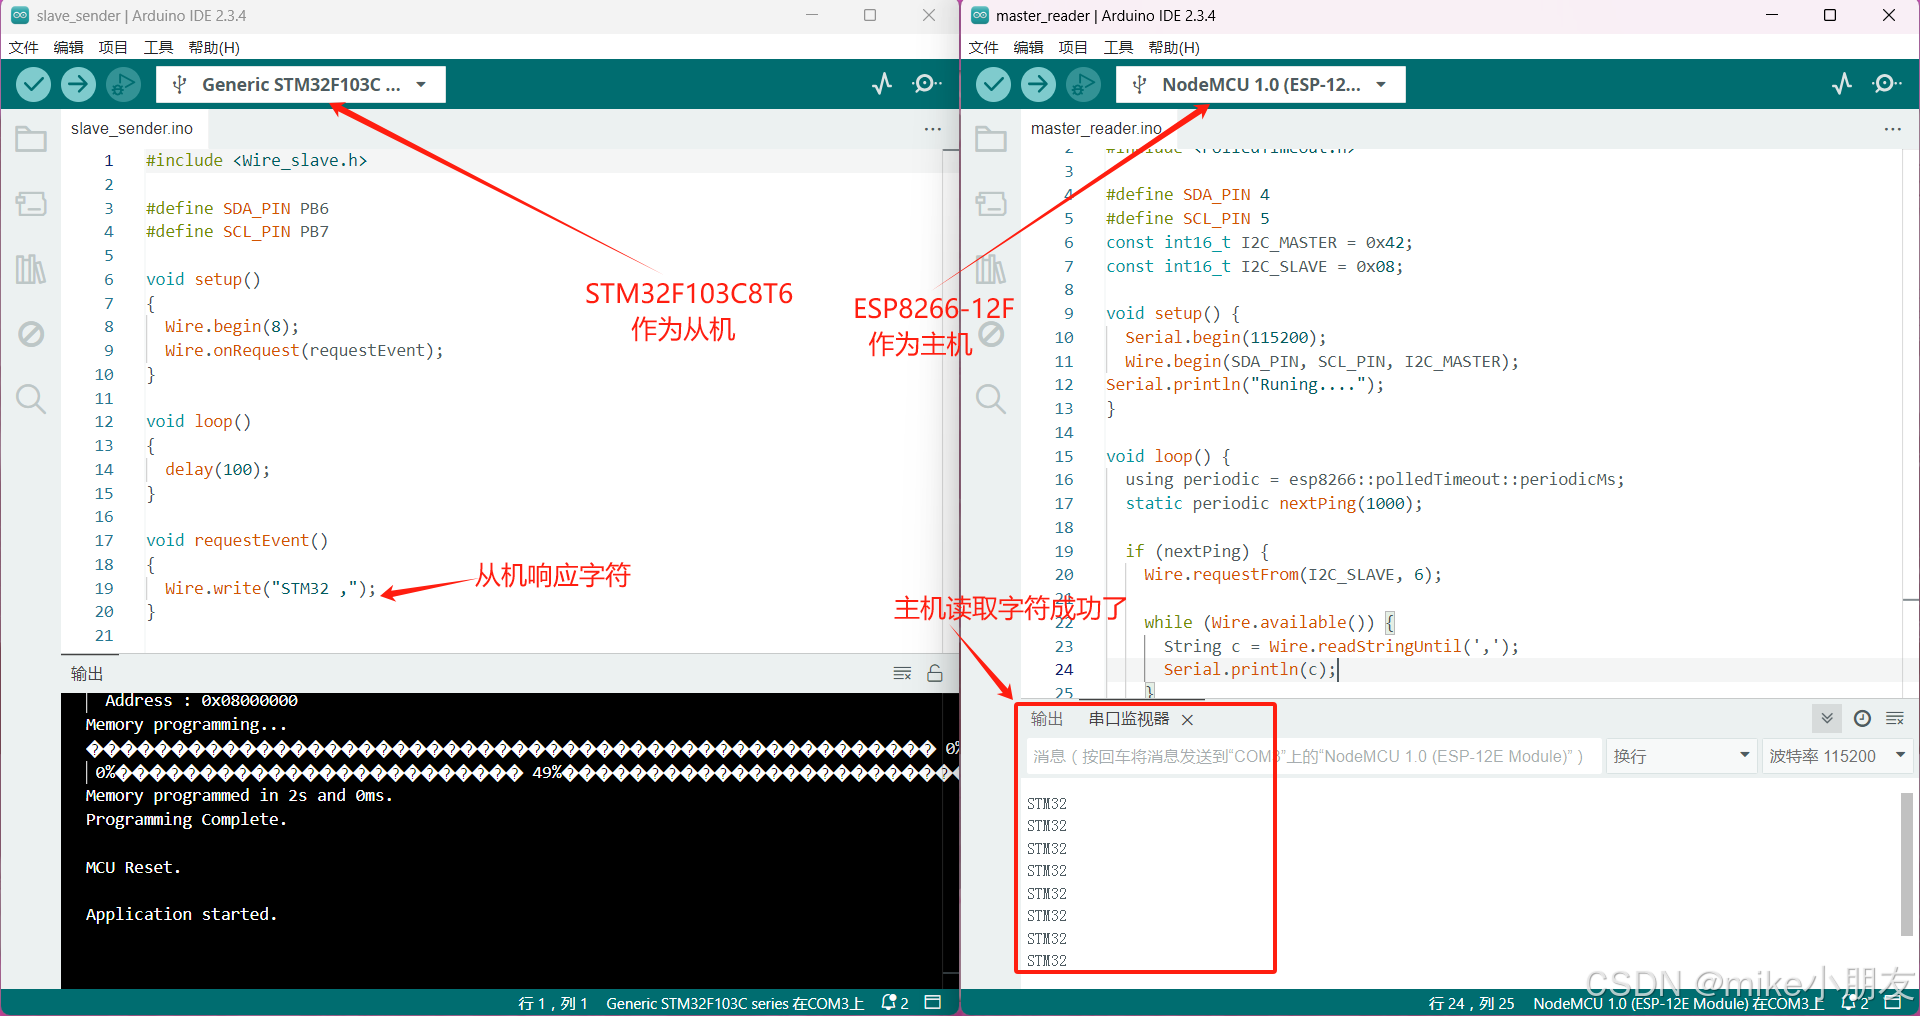The image size is (1920, 1016).
Task: Open Boards Manager in master_reader sidebar
Action: 991,204
